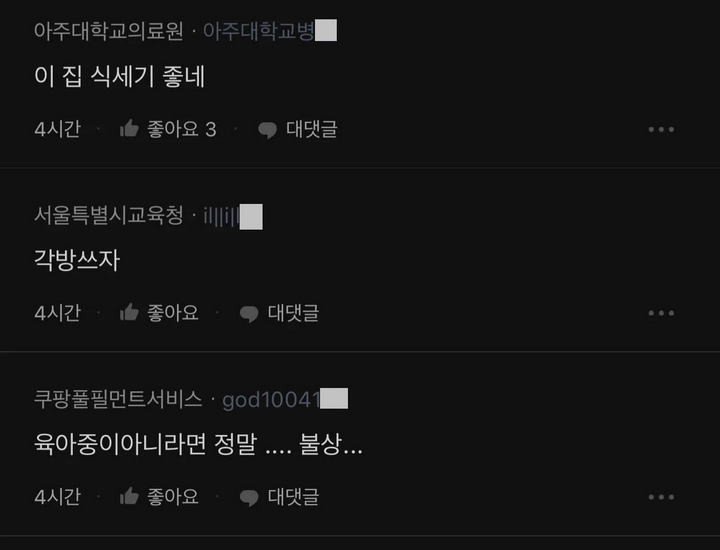Click 대댓글 reply on god10041 comment

pyautogui.click(x=293, y=496)
